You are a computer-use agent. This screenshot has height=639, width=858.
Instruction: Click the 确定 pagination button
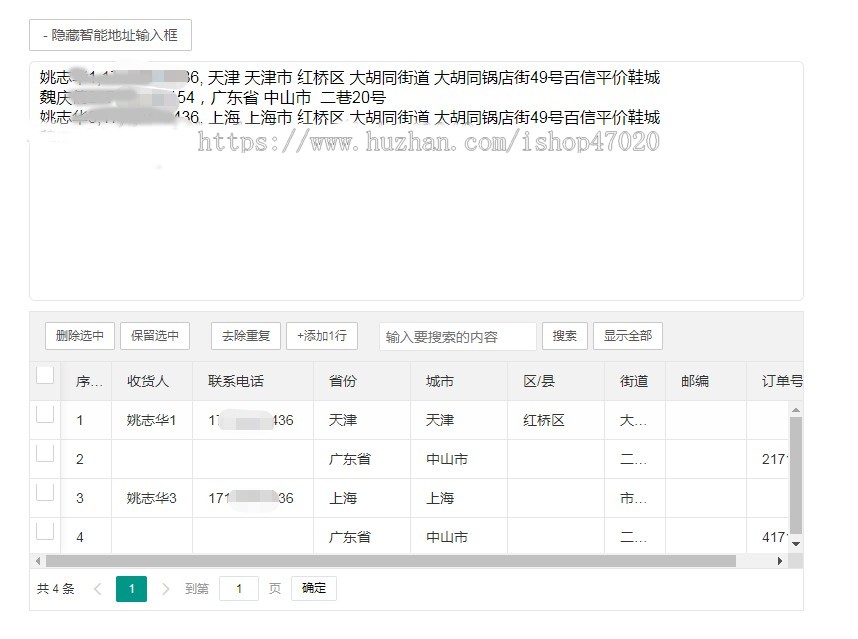coord(314,588)
